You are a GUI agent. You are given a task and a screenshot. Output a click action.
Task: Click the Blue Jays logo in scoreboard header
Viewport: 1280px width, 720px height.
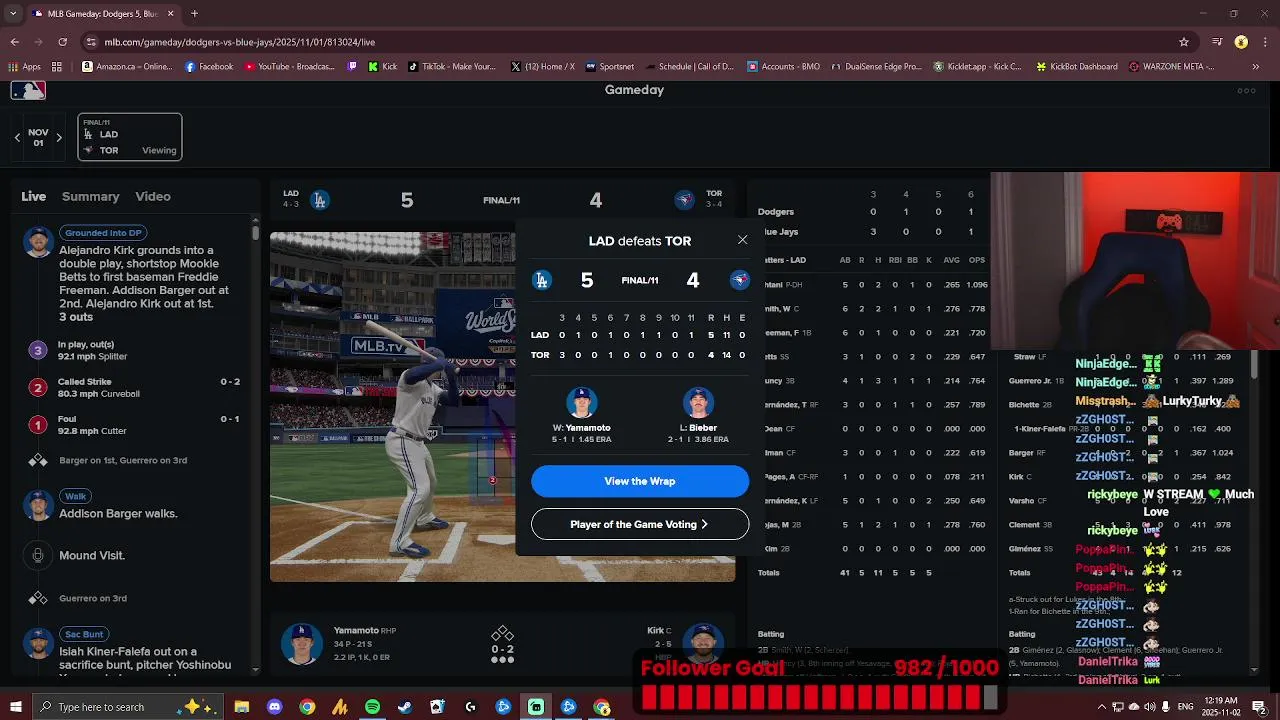[x=684, y=200]
